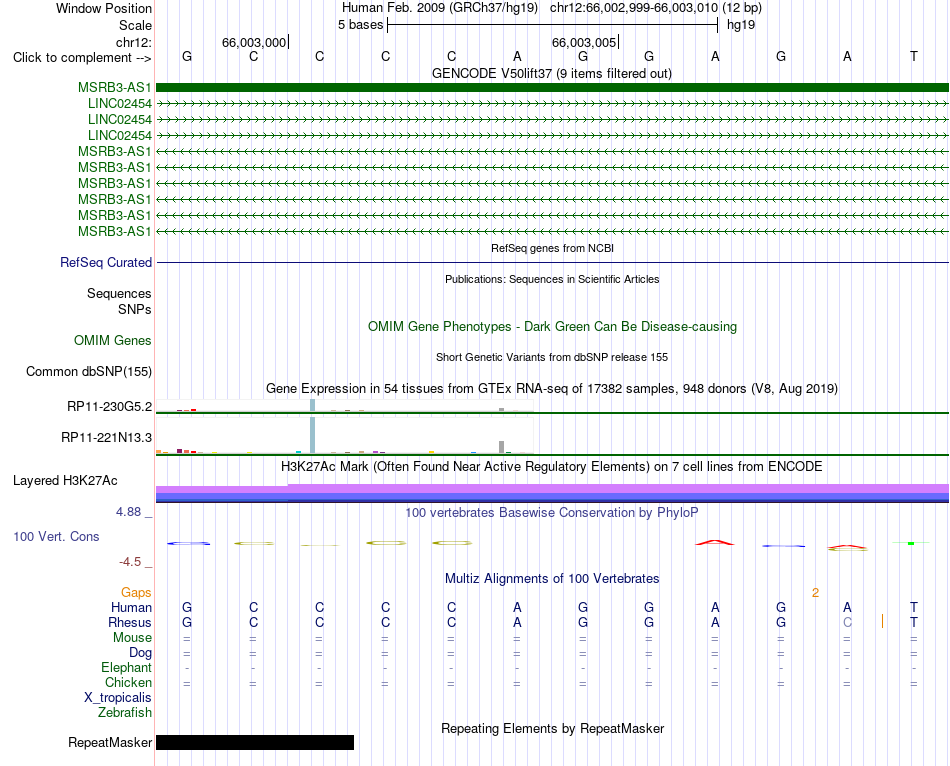Open the 'RefSeq genes from NCBI' title
The height and width of the screenshot is (766, 950).
click(552, 248)
